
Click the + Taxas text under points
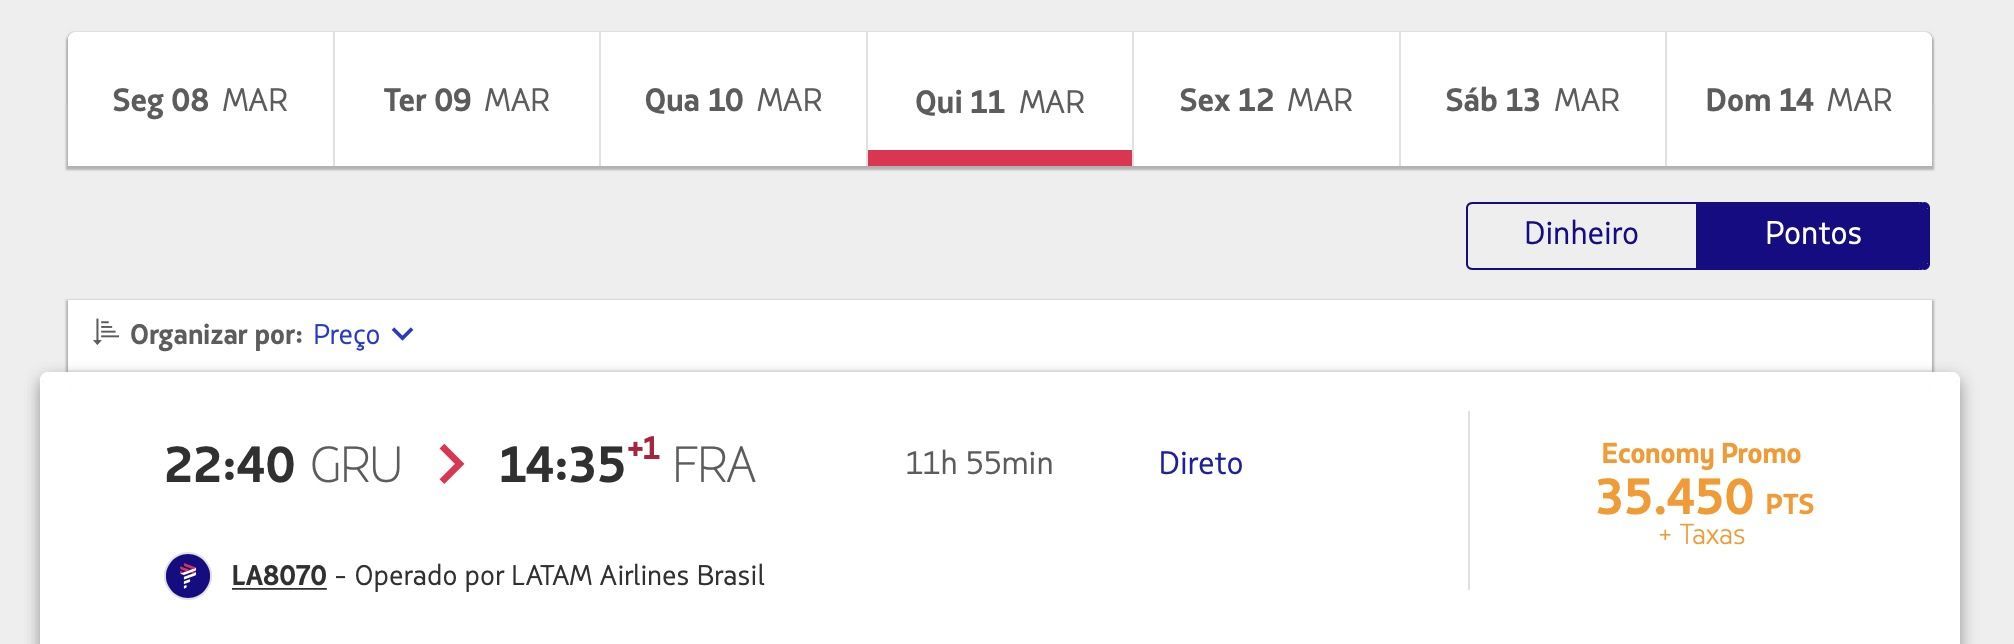point(1702,535)
